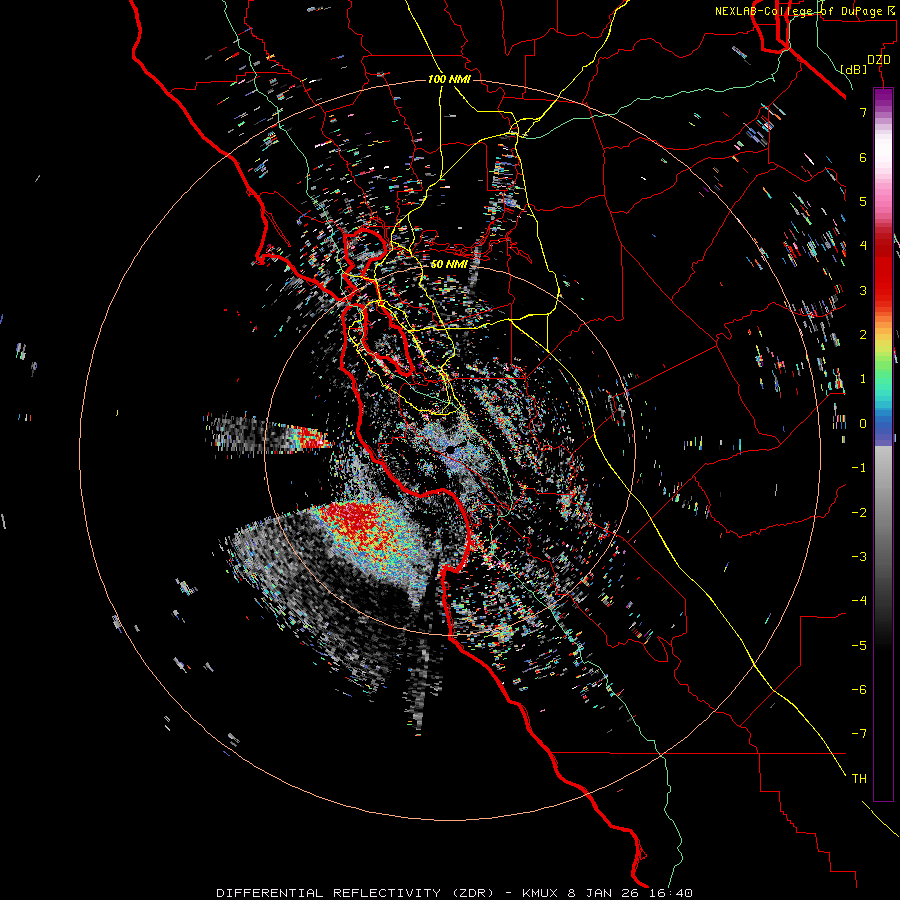Image resolution: width=900 pixels, height=900 pixels.
Task: Click the "NEXLAB-College of DuPage" credit text
Action: 798,11
